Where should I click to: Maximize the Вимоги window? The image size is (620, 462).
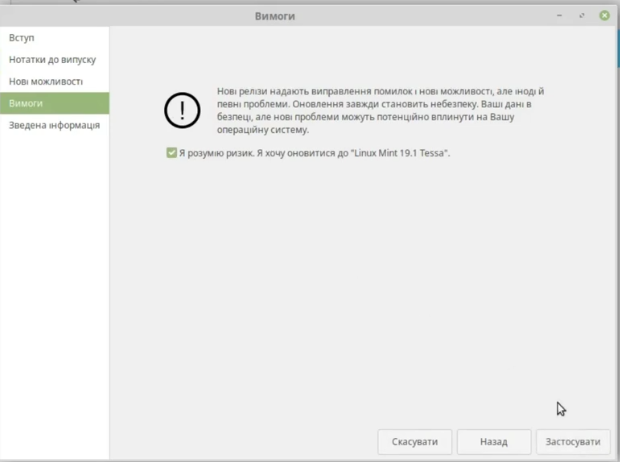pos(582,16)
